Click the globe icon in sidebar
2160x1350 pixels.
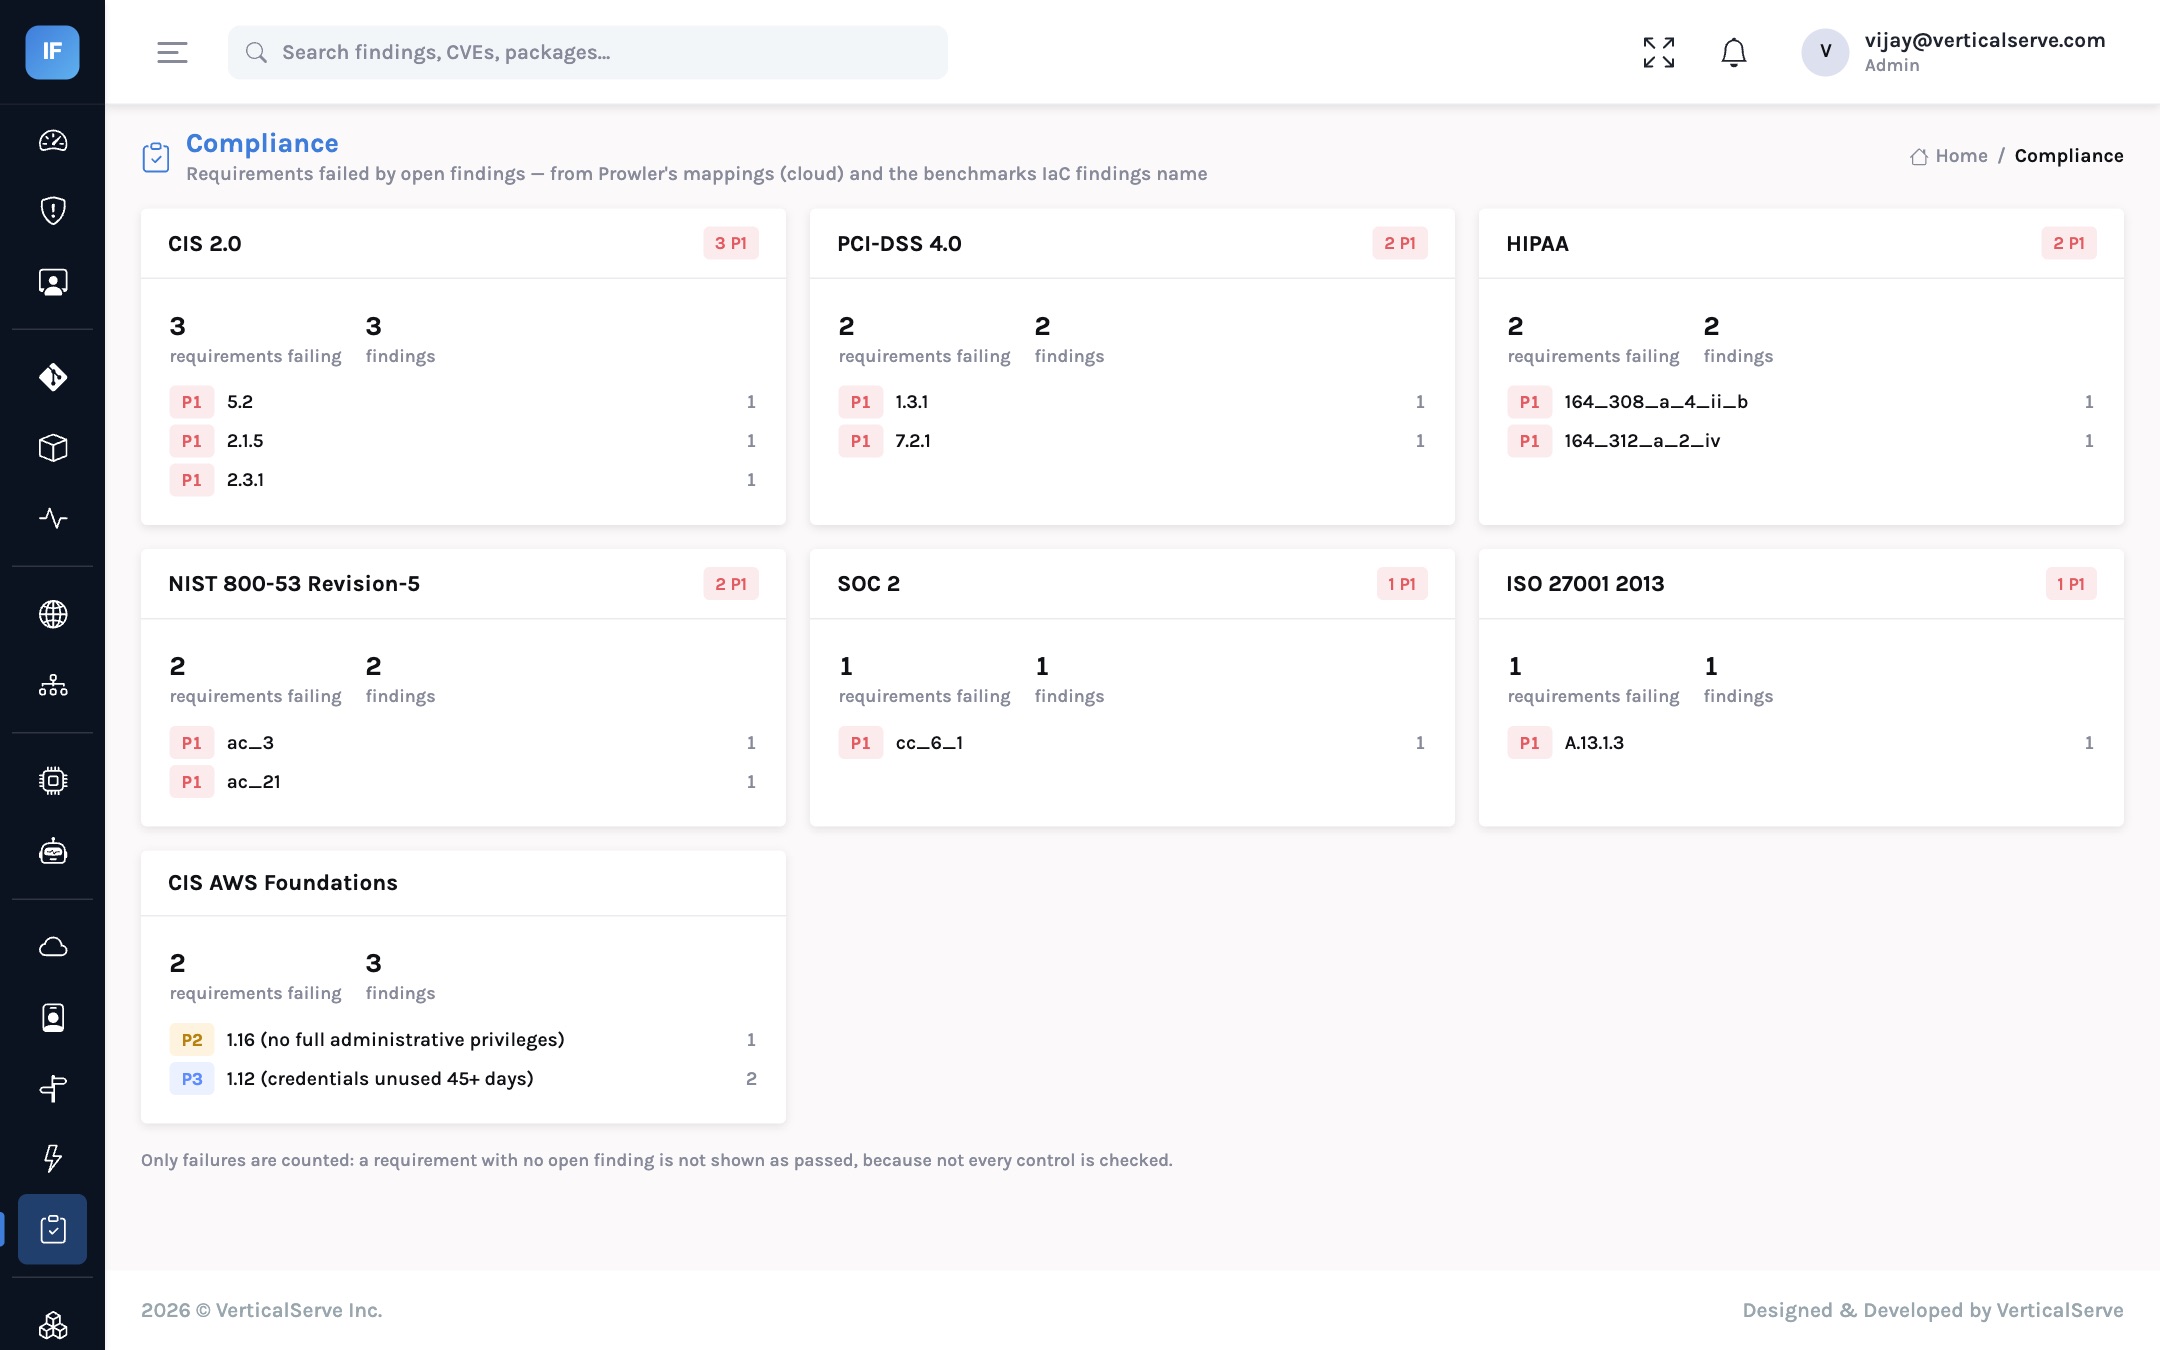(x=53, y=614)
